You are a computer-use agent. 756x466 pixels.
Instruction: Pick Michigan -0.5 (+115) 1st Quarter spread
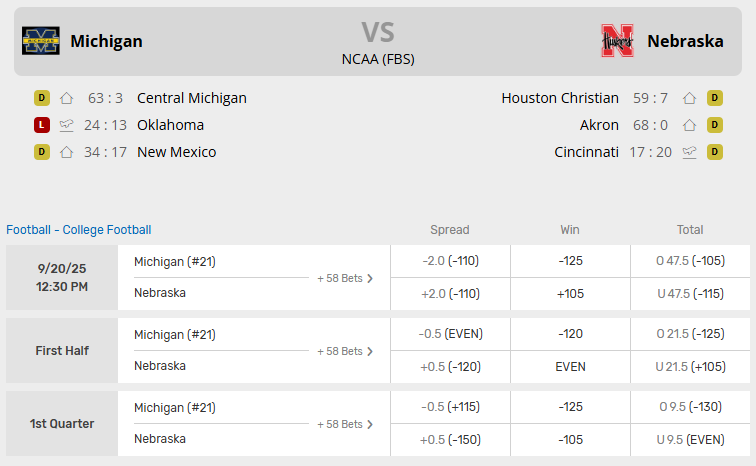[x=450, y=407]
